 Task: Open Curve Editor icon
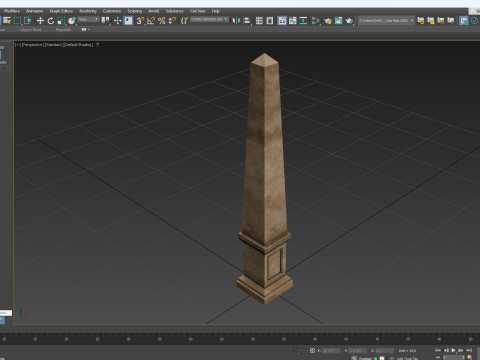click(293, 21)
